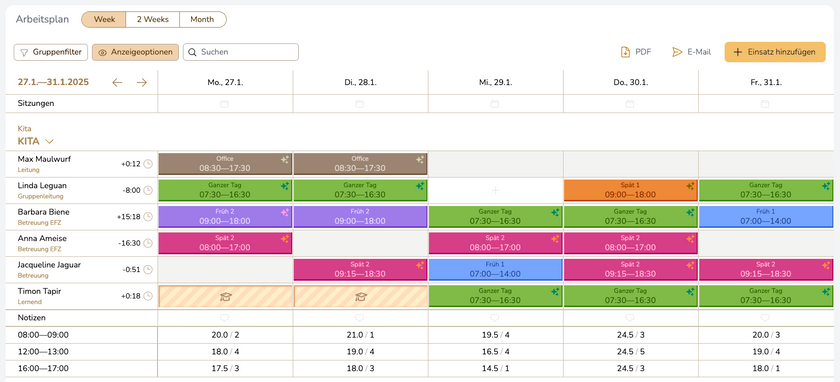Open Barbara Biene Friday Früh 1 shift
Screen dimensions: 840x382
tap(765, 217)
